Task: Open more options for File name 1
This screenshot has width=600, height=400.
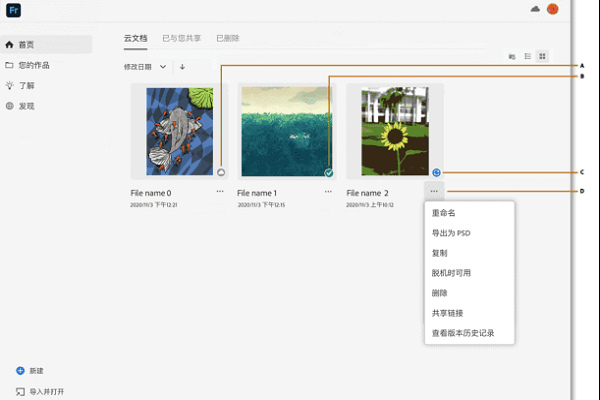Action: pos(327,191)
